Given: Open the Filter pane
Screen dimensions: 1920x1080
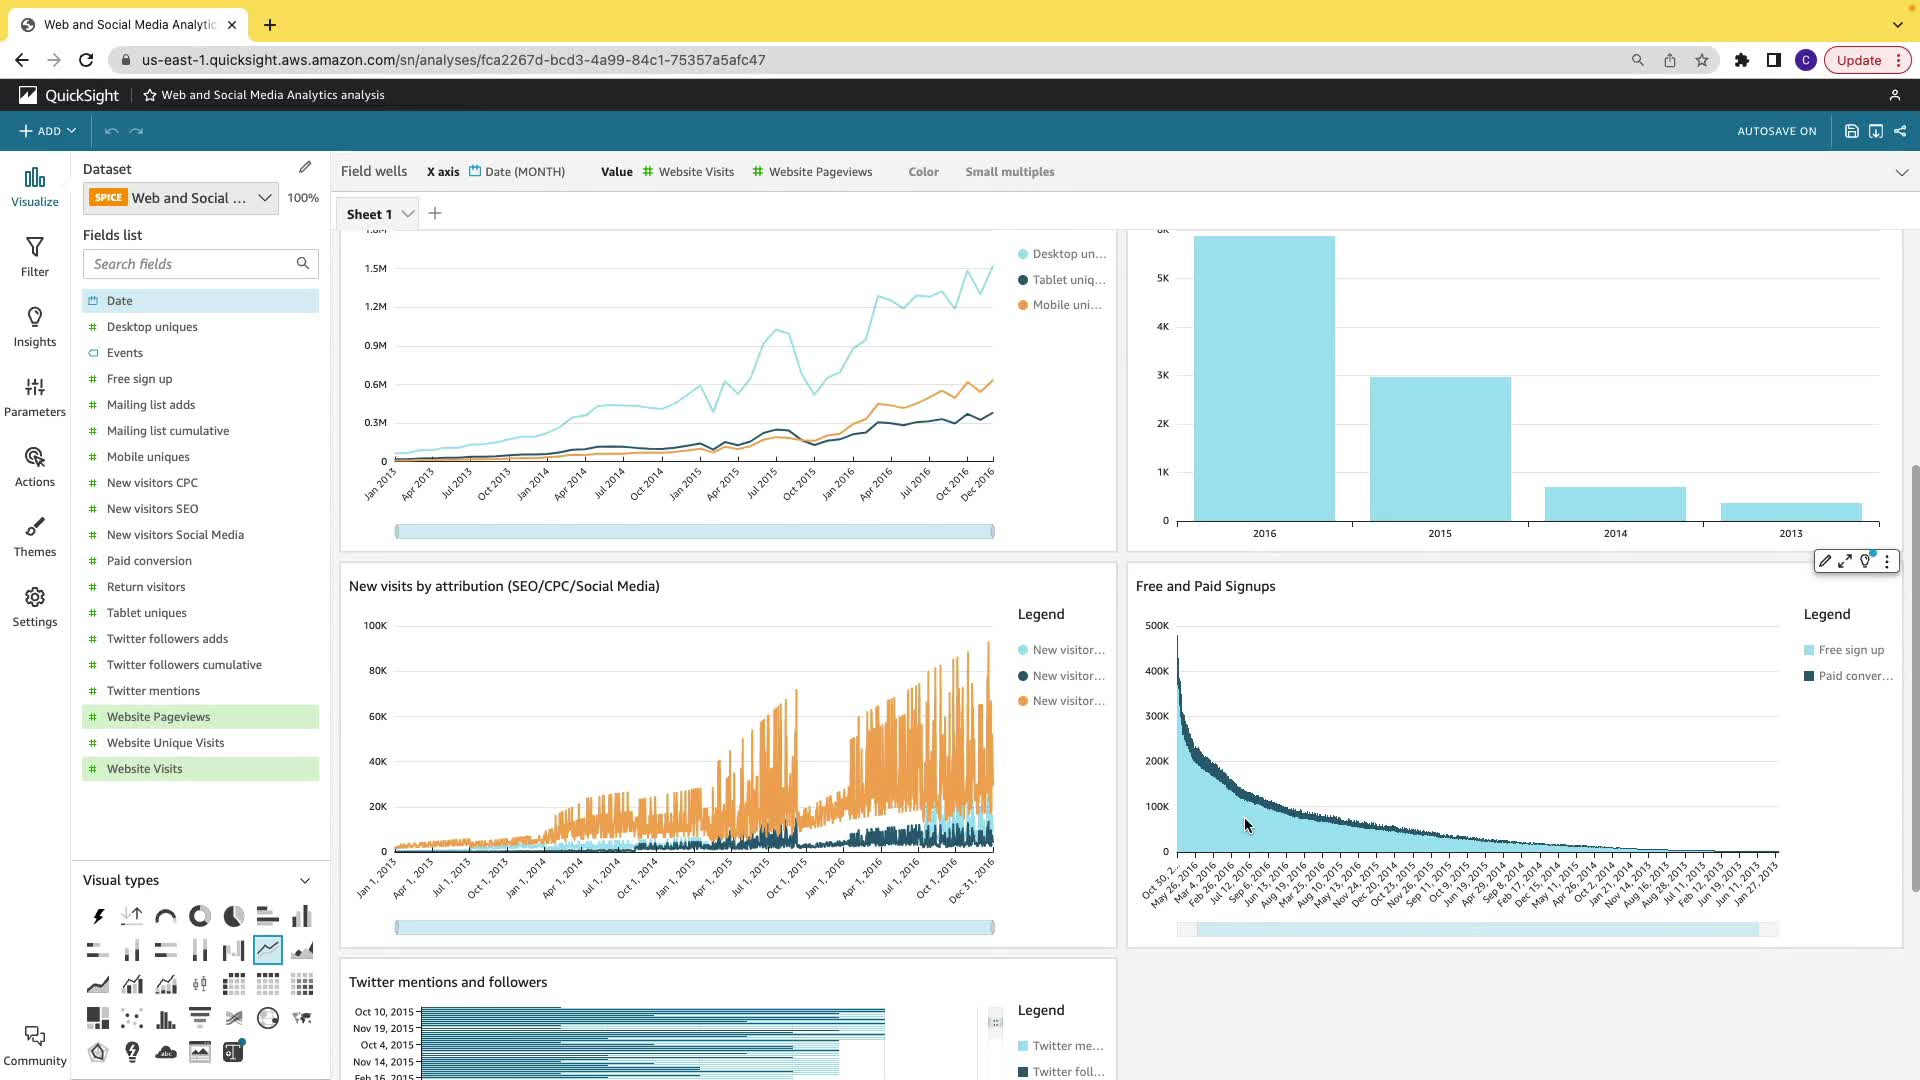Looking at the screenshot, I should click(35, 256).
